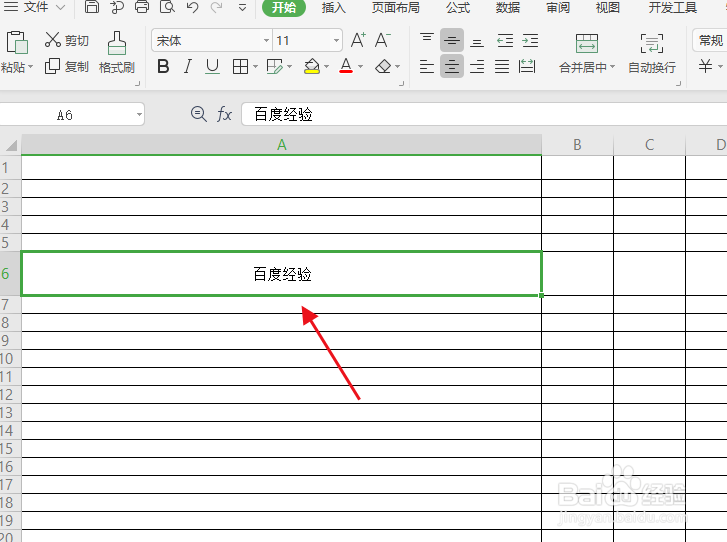Expand the quick access toolbar customize arrow

(x=242, y=7)
